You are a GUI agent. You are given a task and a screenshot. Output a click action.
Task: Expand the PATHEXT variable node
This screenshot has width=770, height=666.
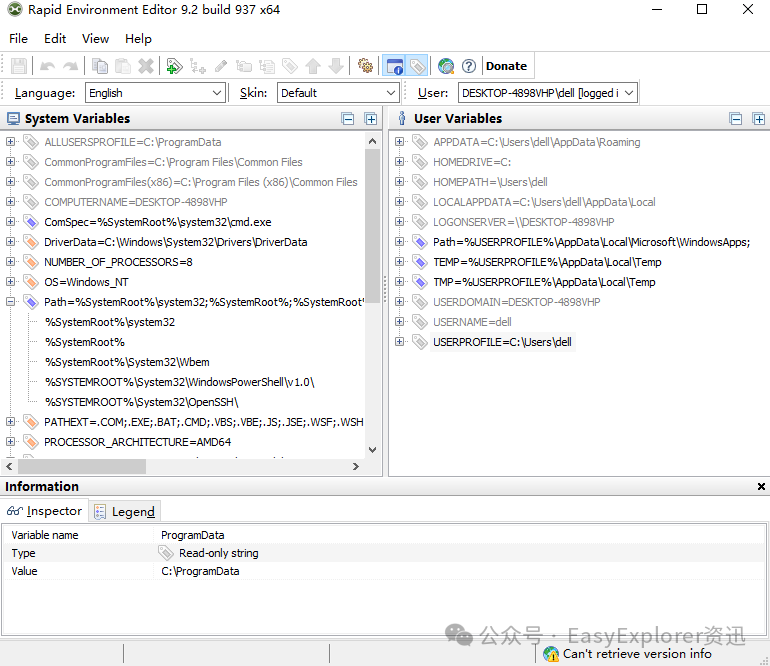[10, 422]
